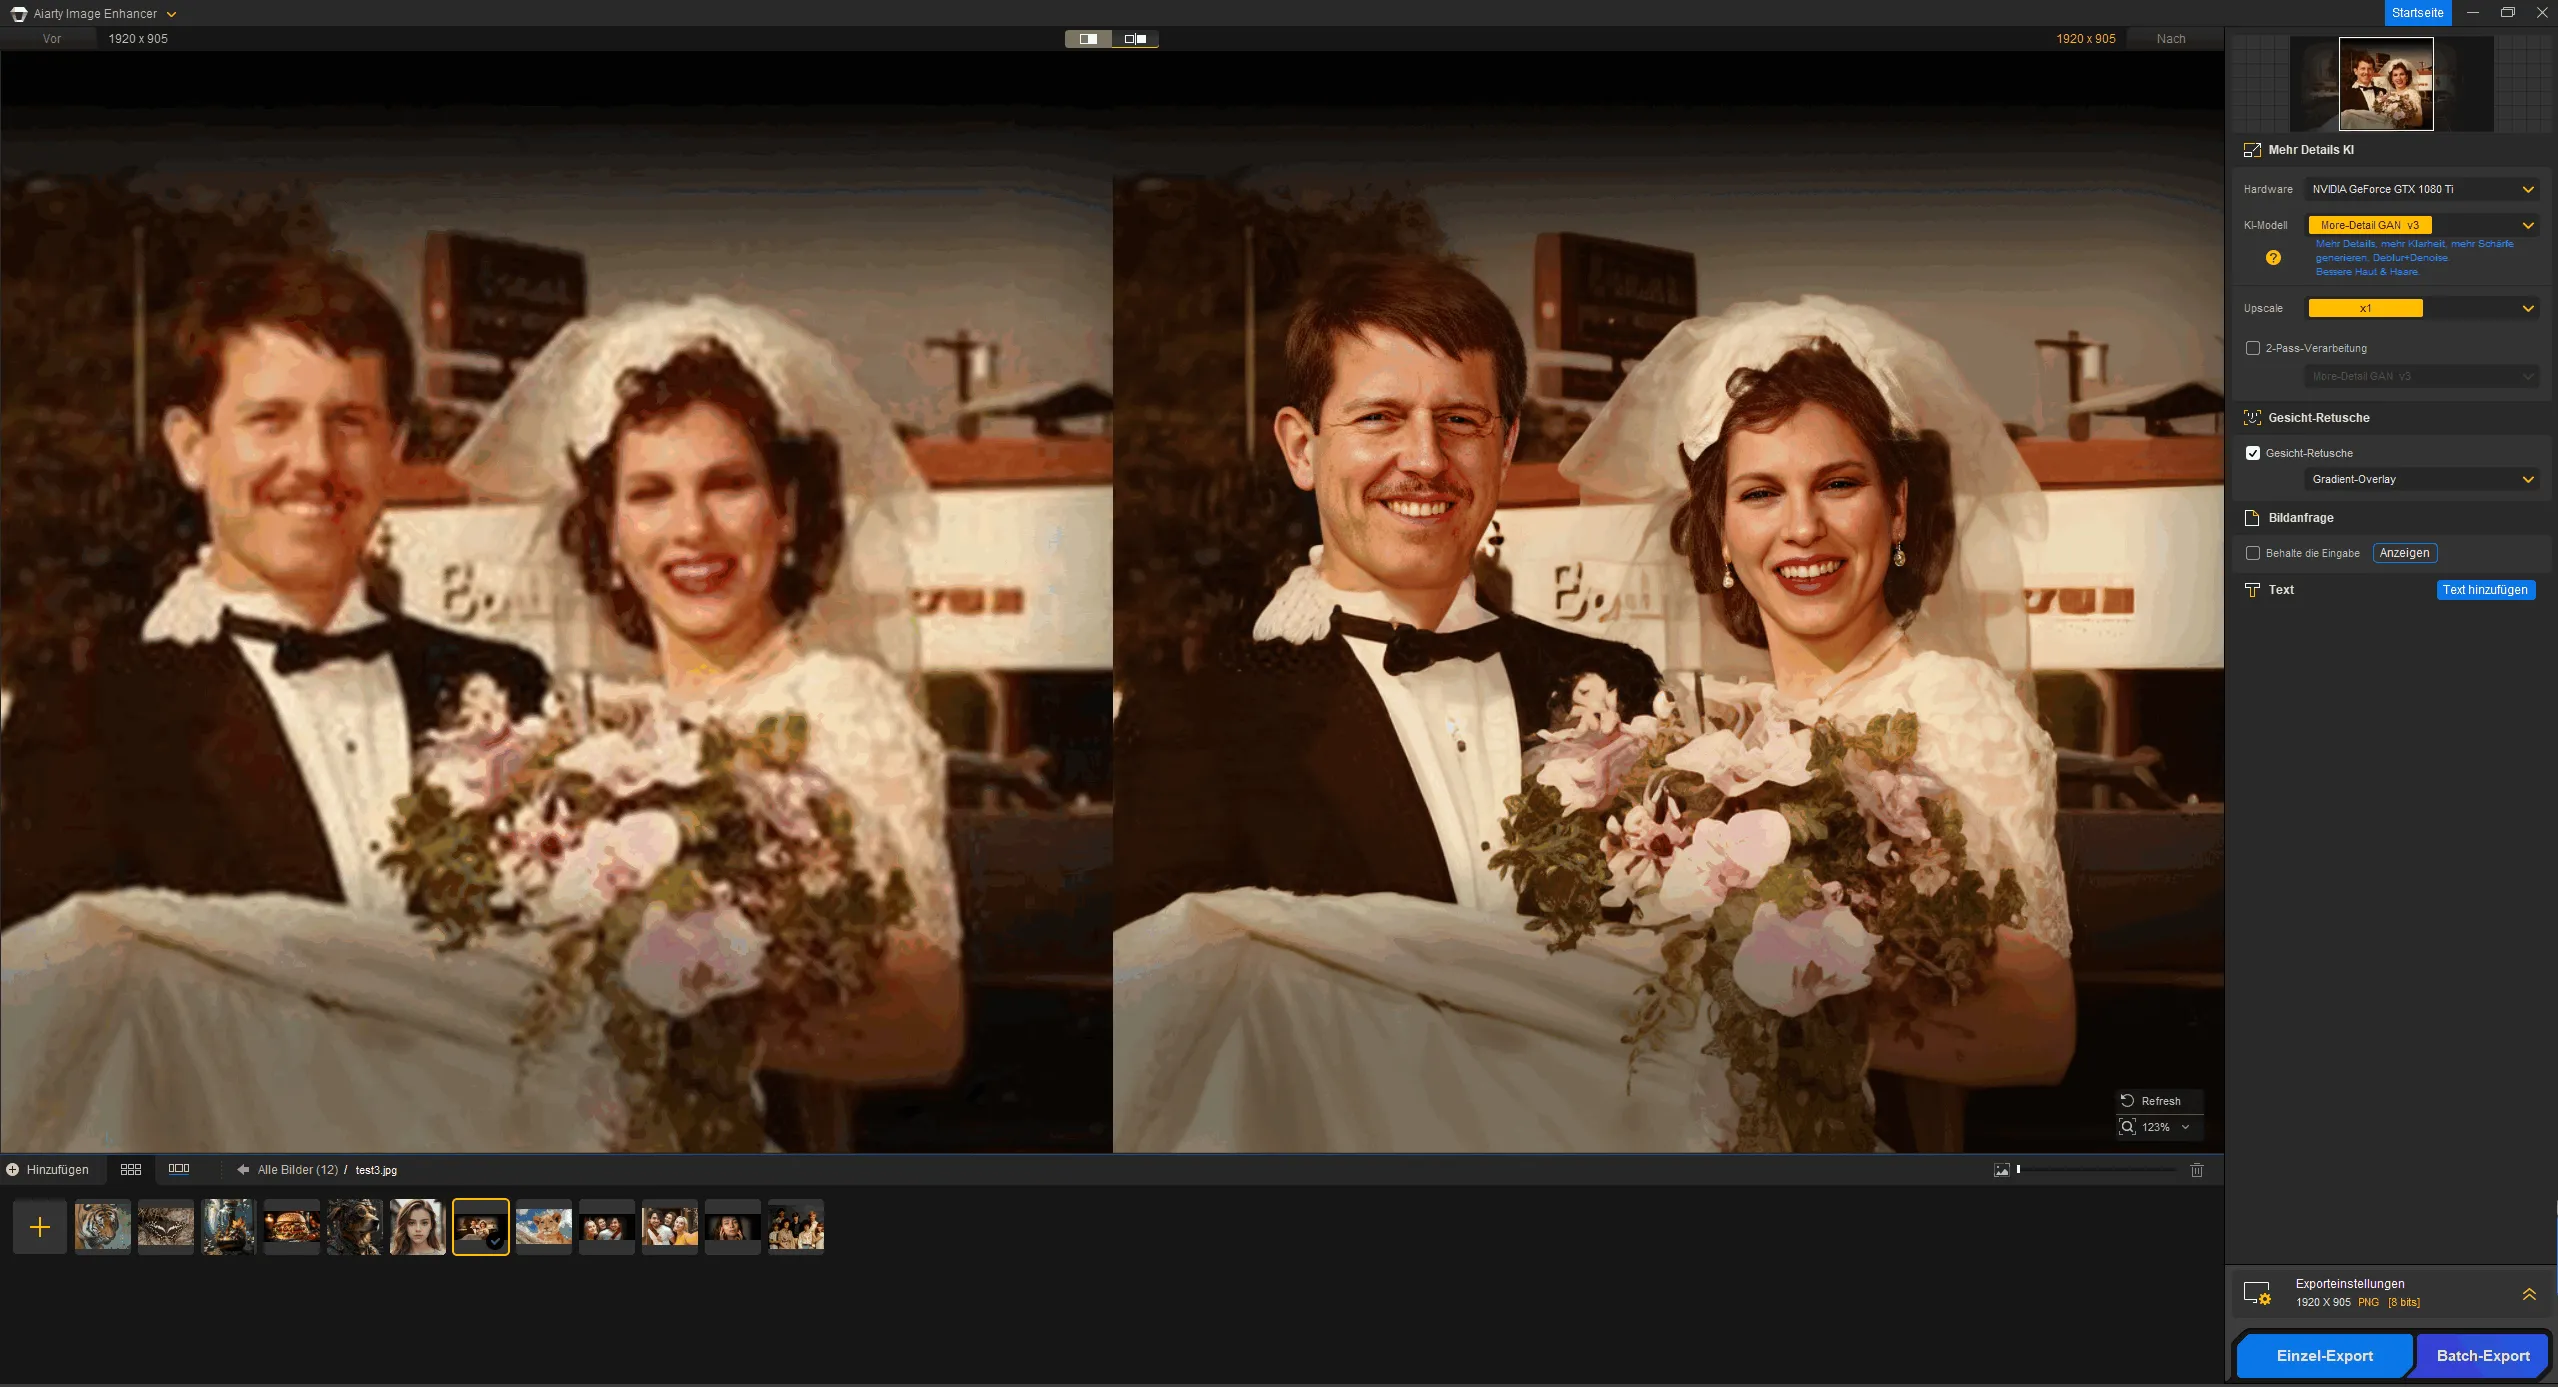This screenshot has width=2558, height=1387.
Task: Click the yellow help question mark icon
Action: (2273, 258)
